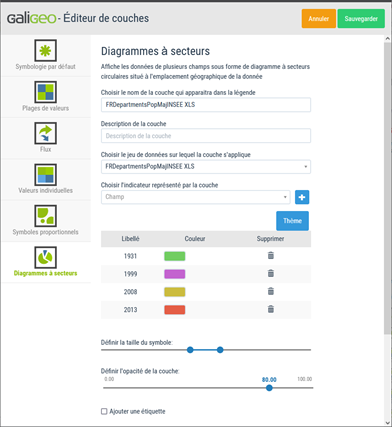The height and width of the screenshot is (427, 392).
Task: Click the Annuler button
Action: coord(319,19)
